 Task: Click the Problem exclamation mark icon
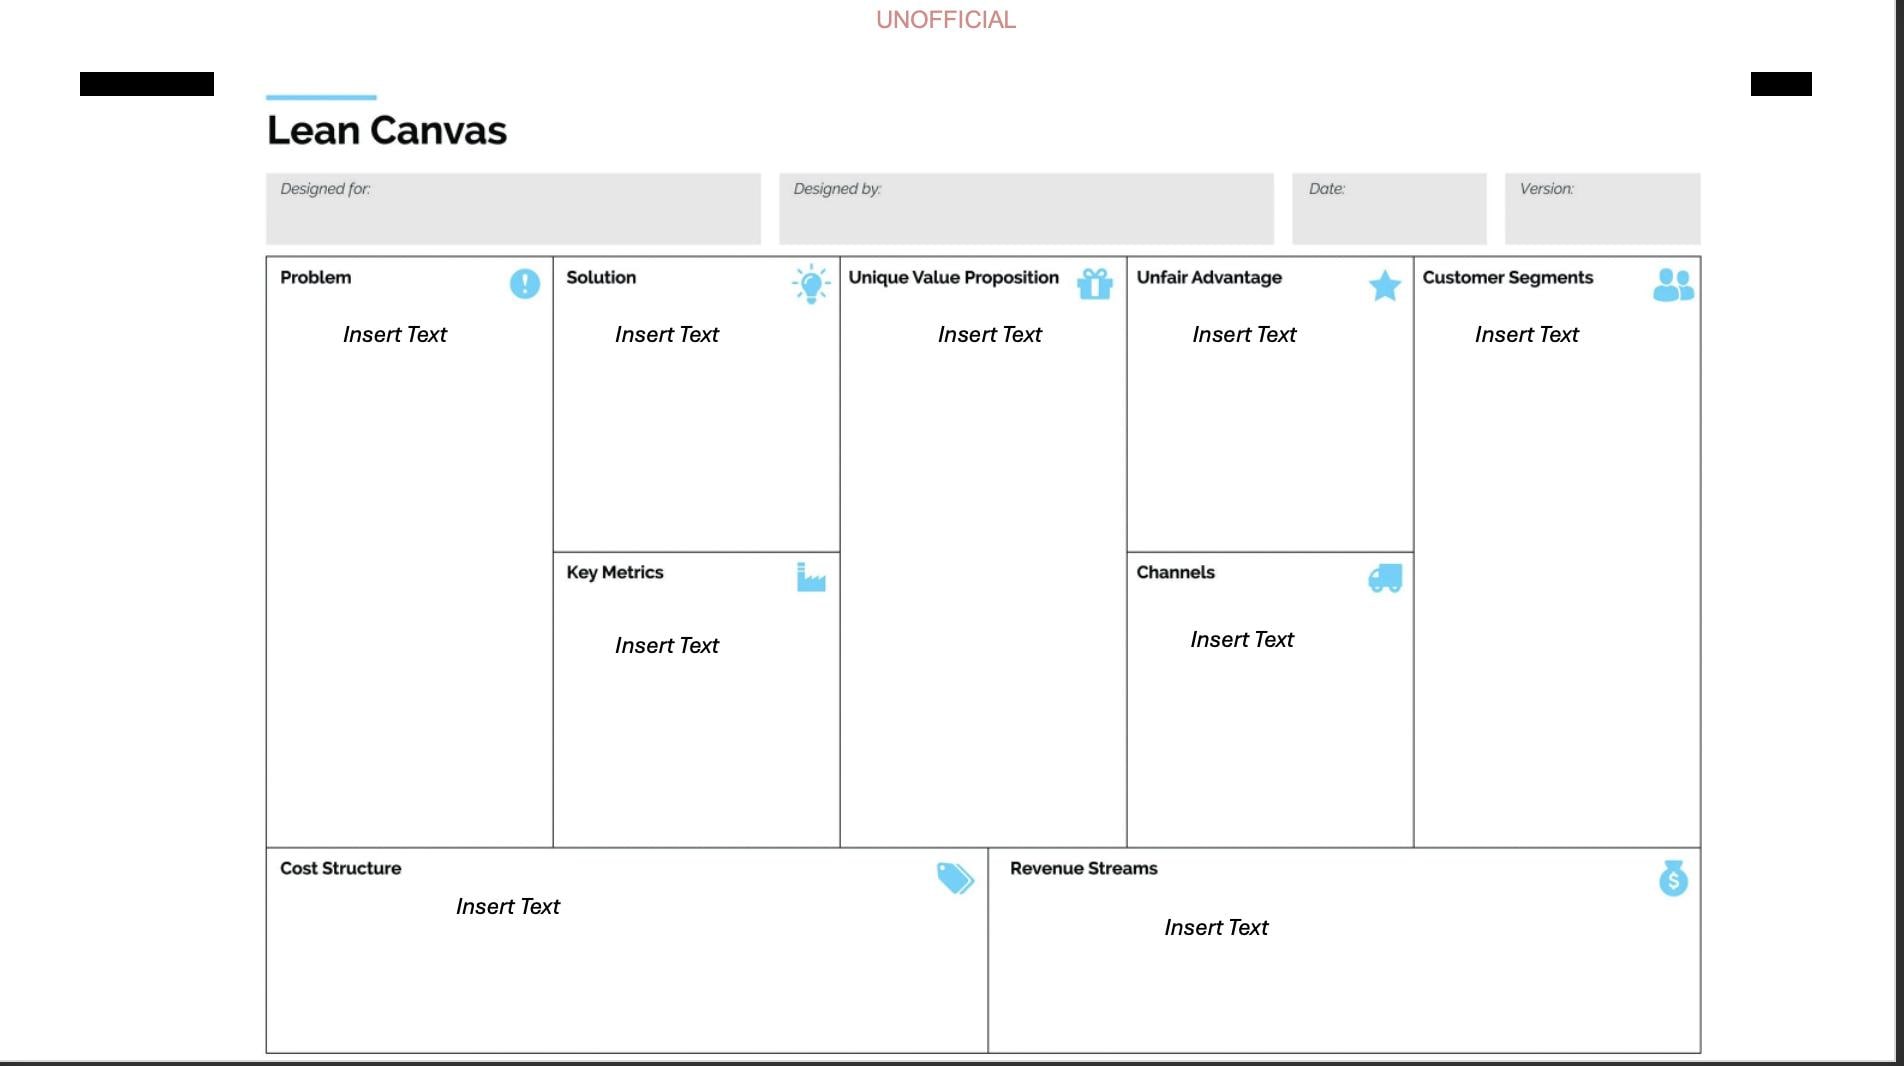click(524, 284)
